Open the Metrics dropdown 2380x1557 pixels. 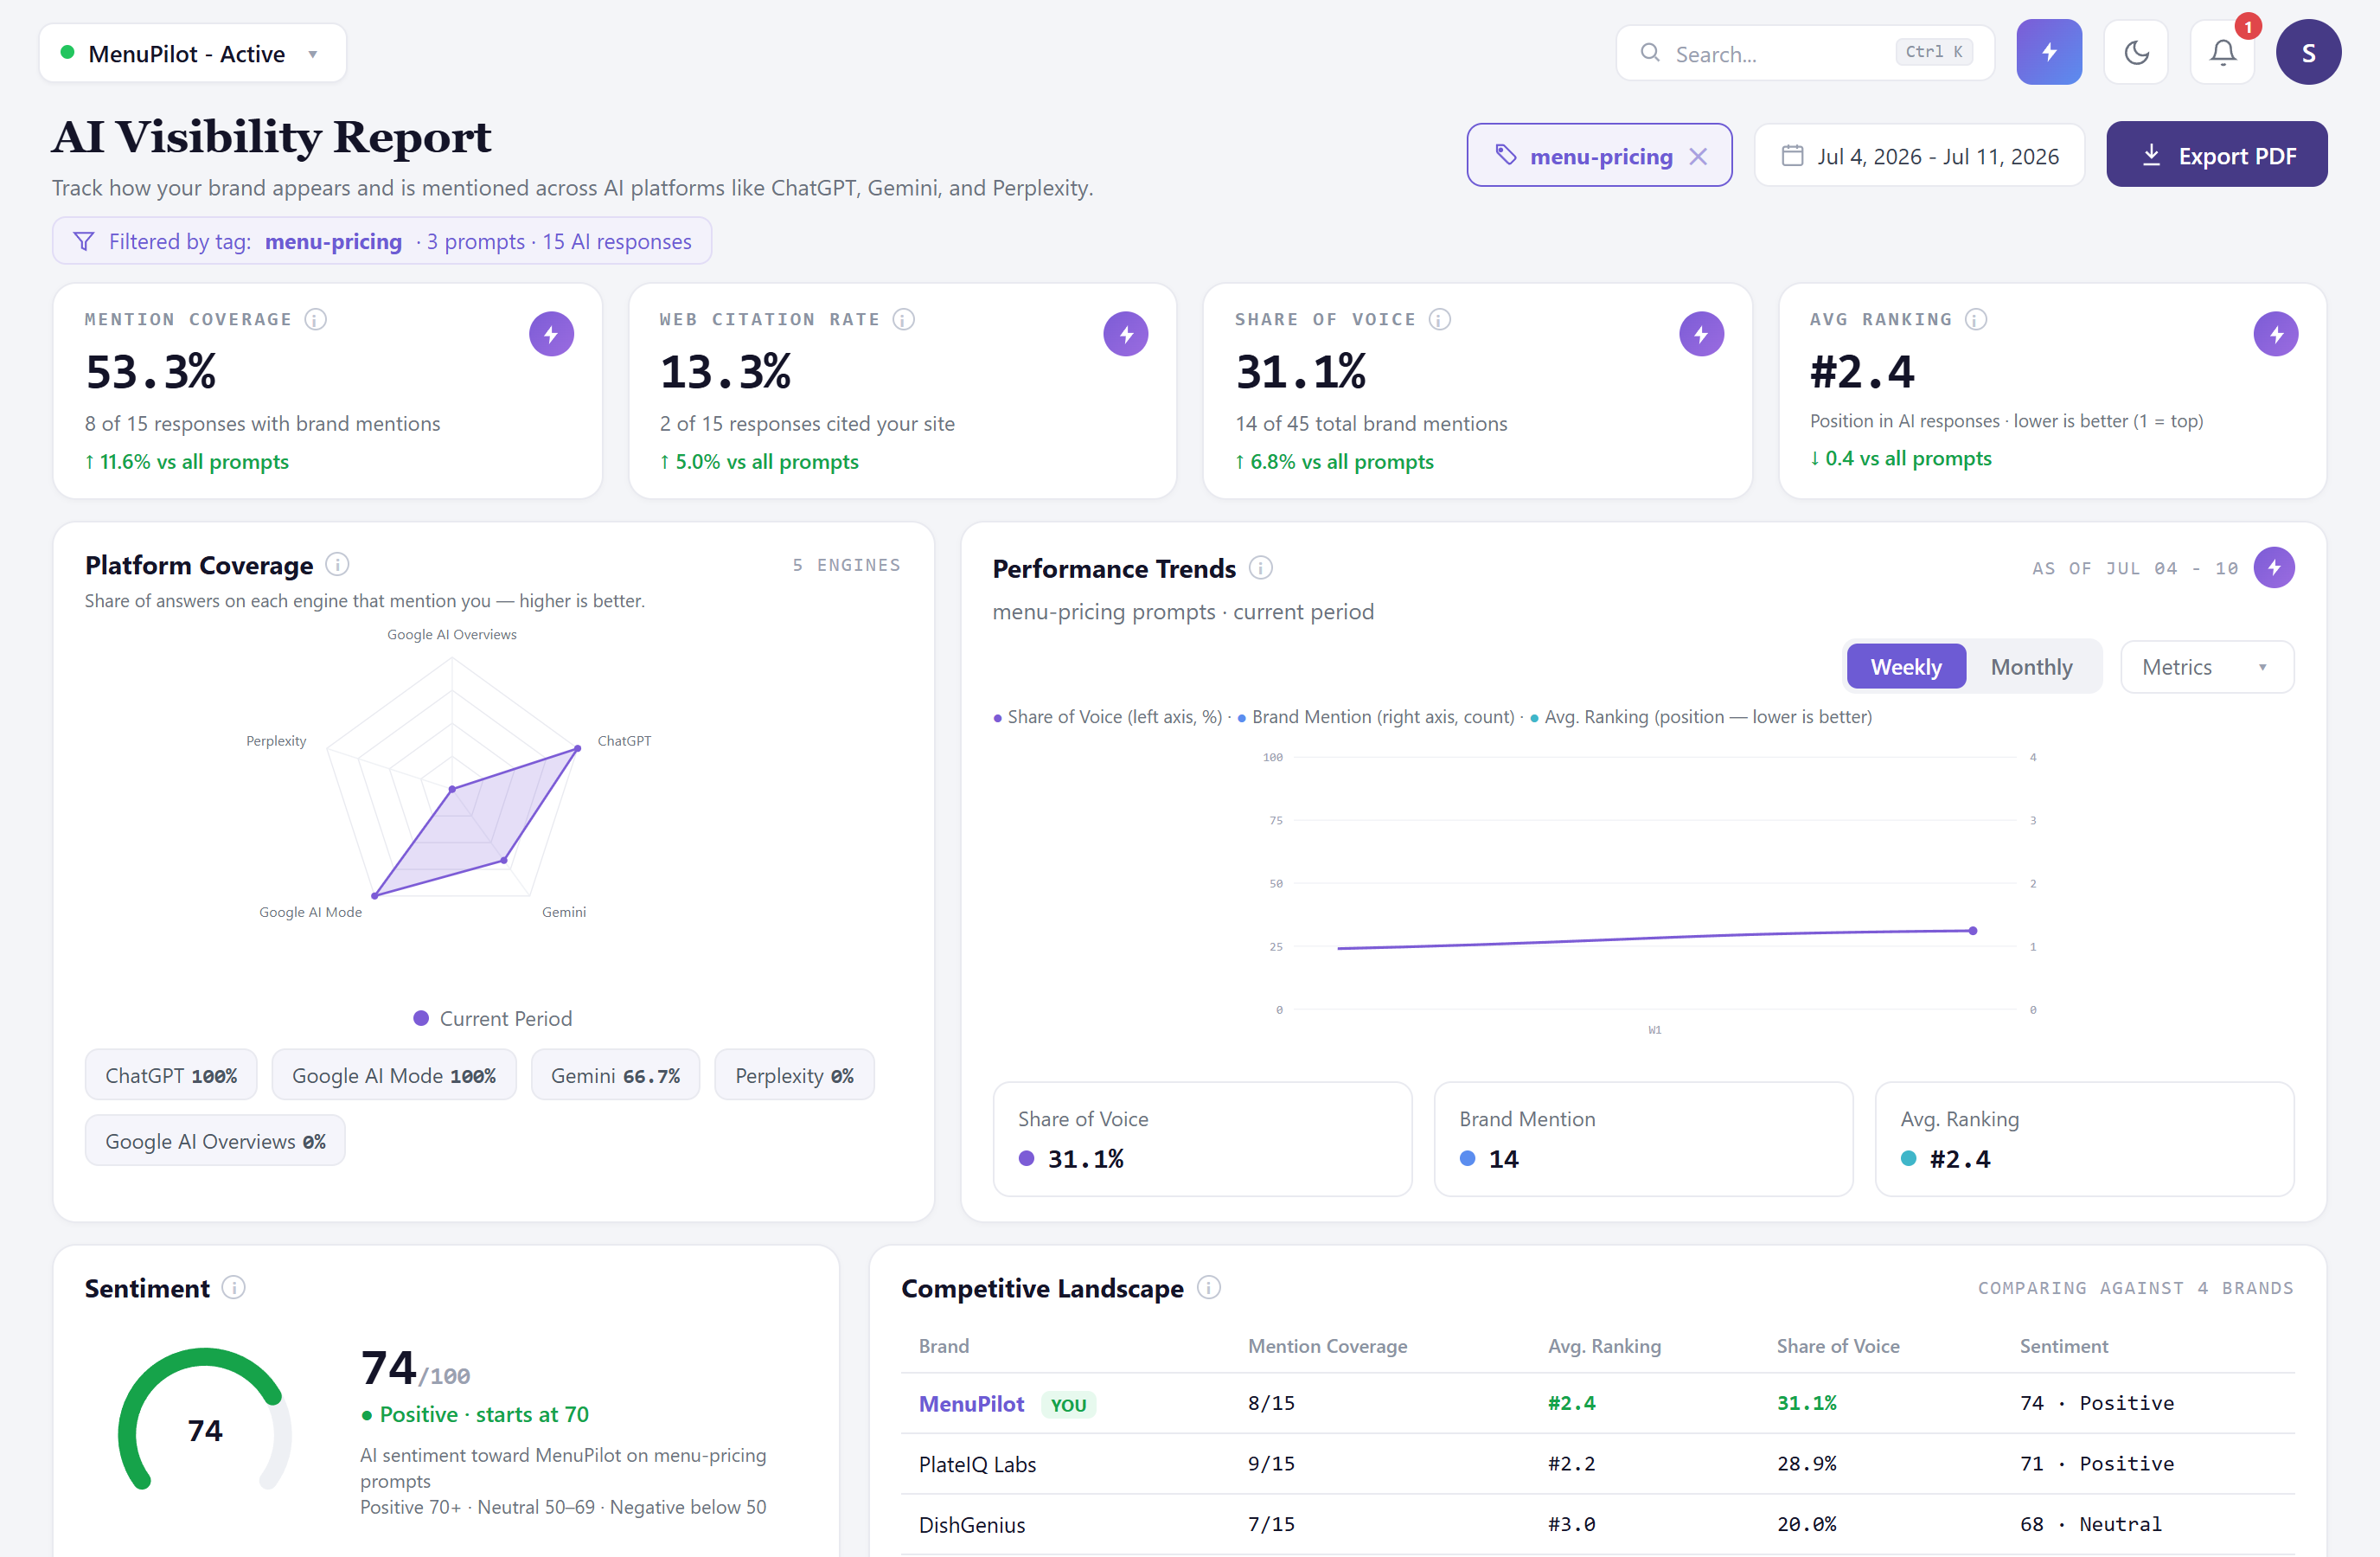pos(2206,667)
